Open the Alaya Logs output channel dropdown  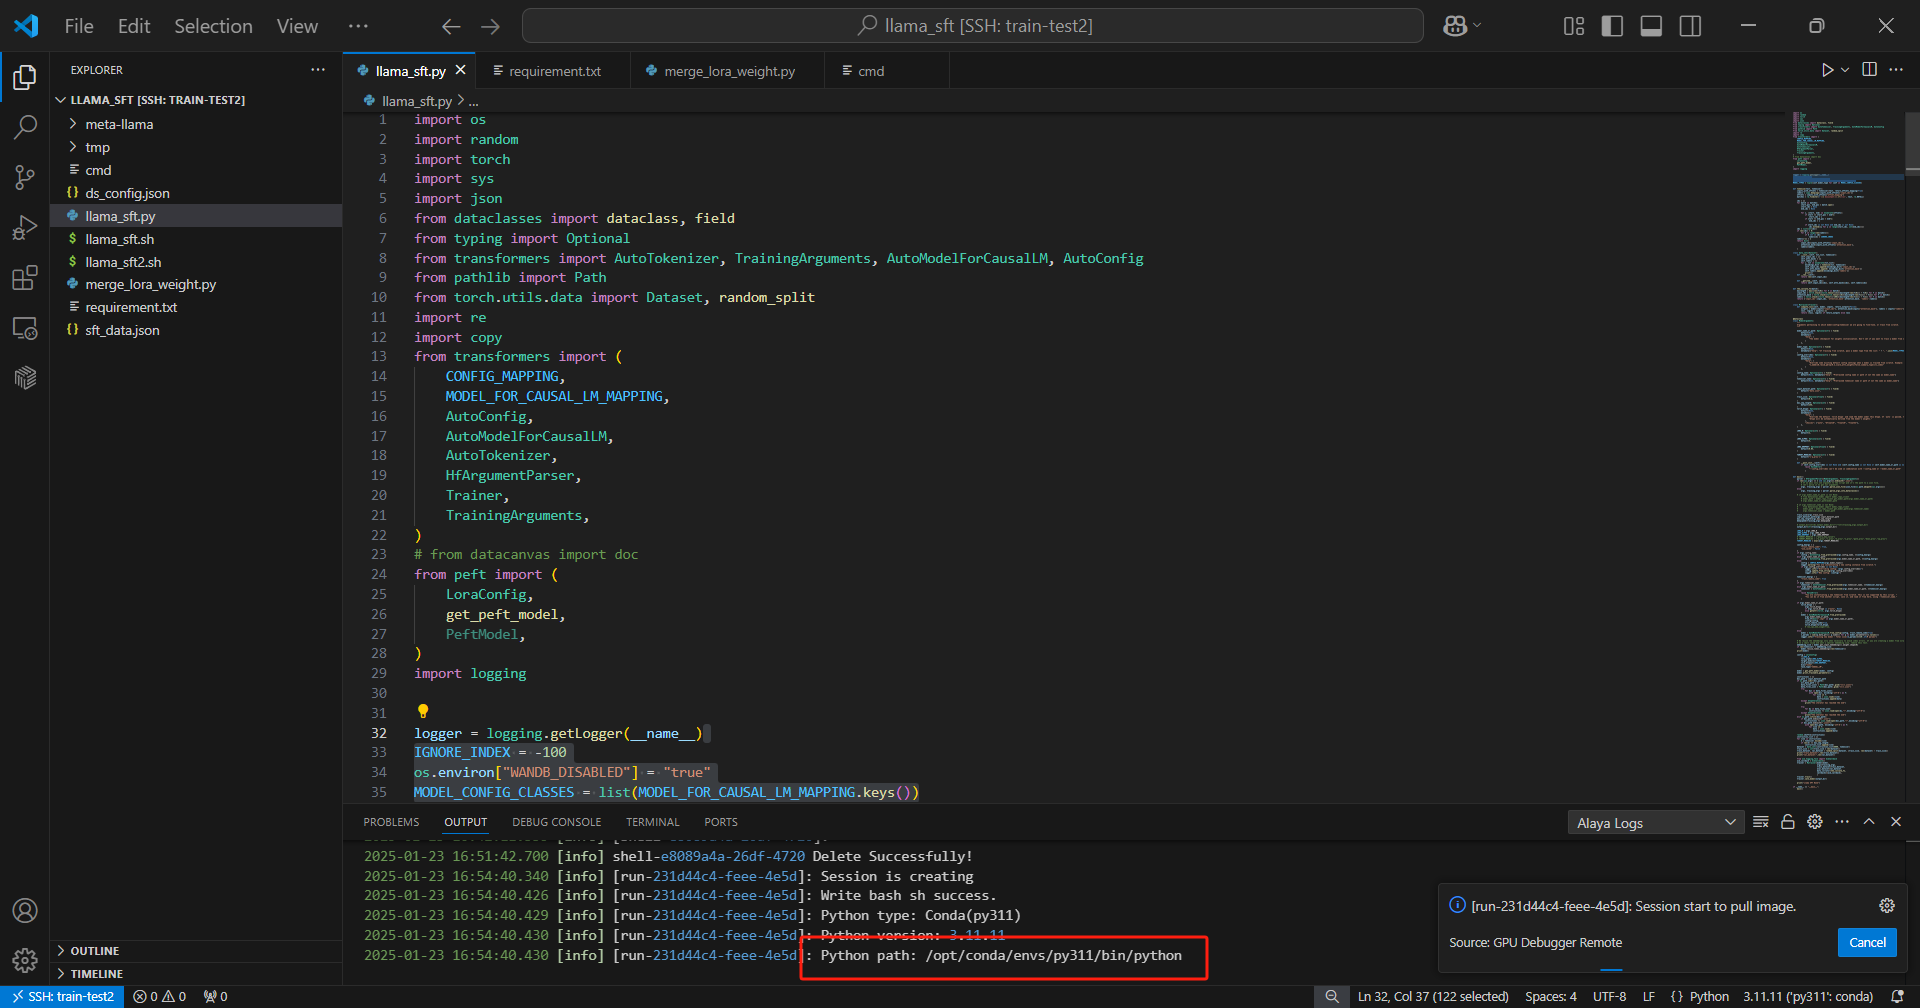click(1655, 823)
